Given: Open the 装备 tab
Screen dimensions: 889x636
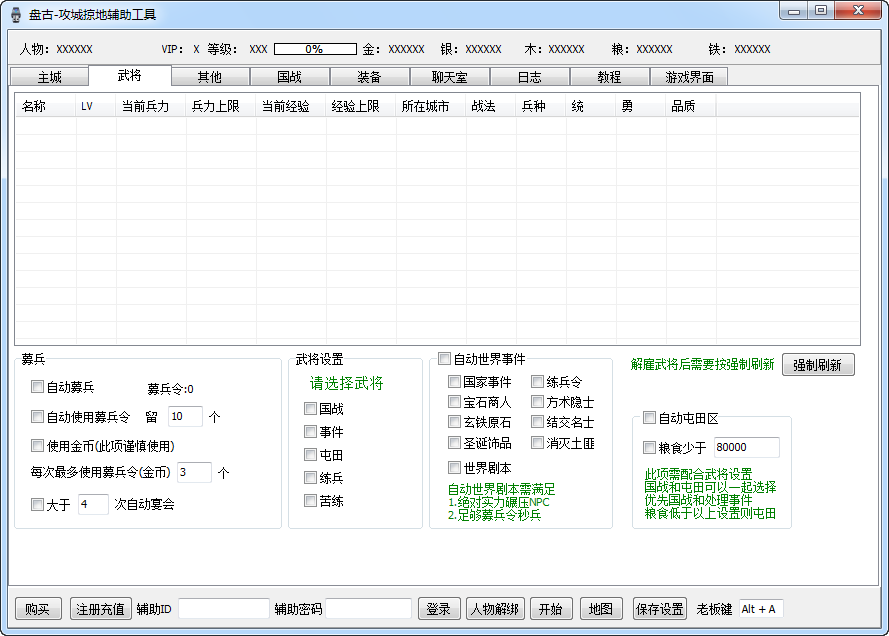Looking at the screenshot, I should coord(369,76).
